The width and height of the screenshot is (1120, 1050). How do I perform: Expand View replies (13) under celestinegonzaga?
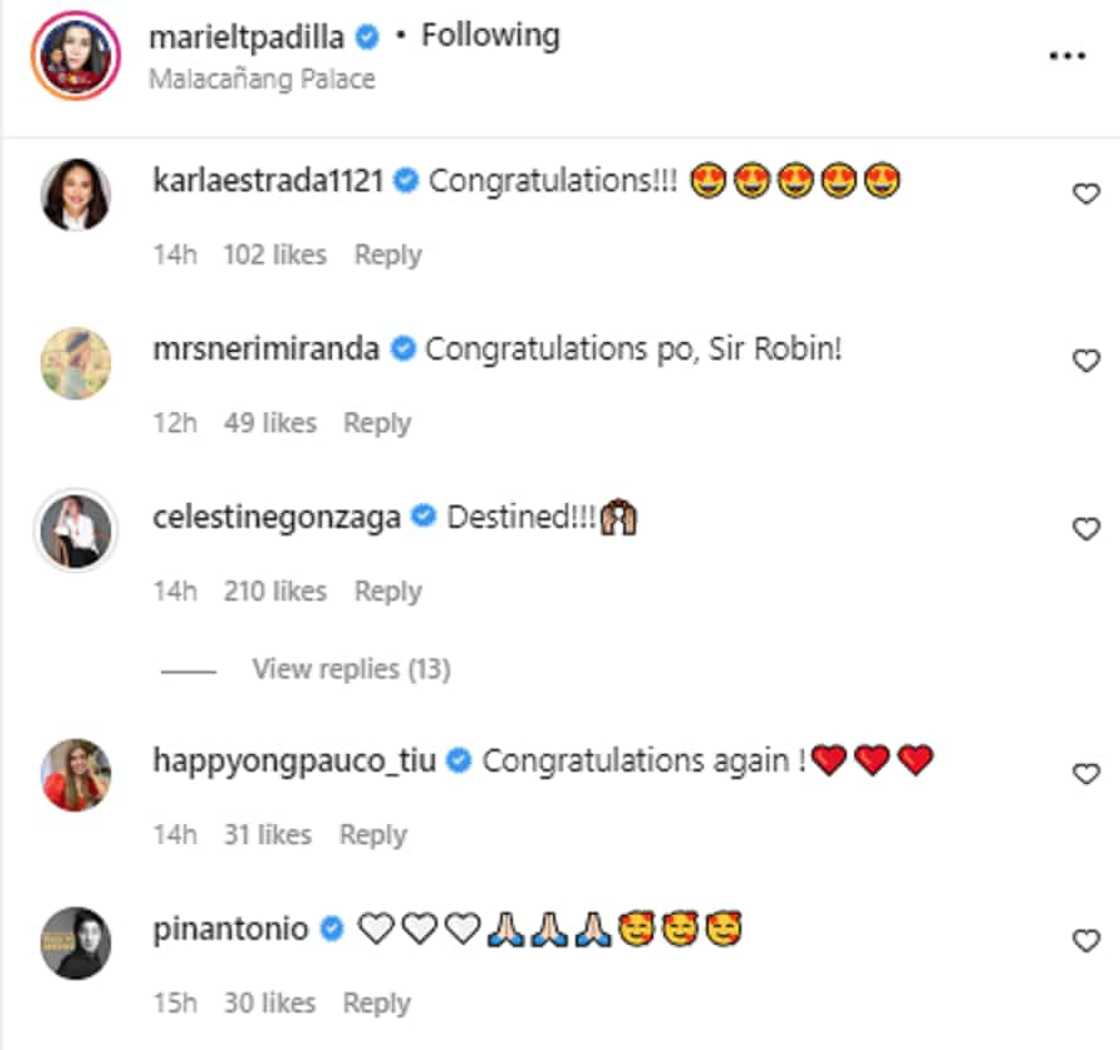click(x=351, y=669)
